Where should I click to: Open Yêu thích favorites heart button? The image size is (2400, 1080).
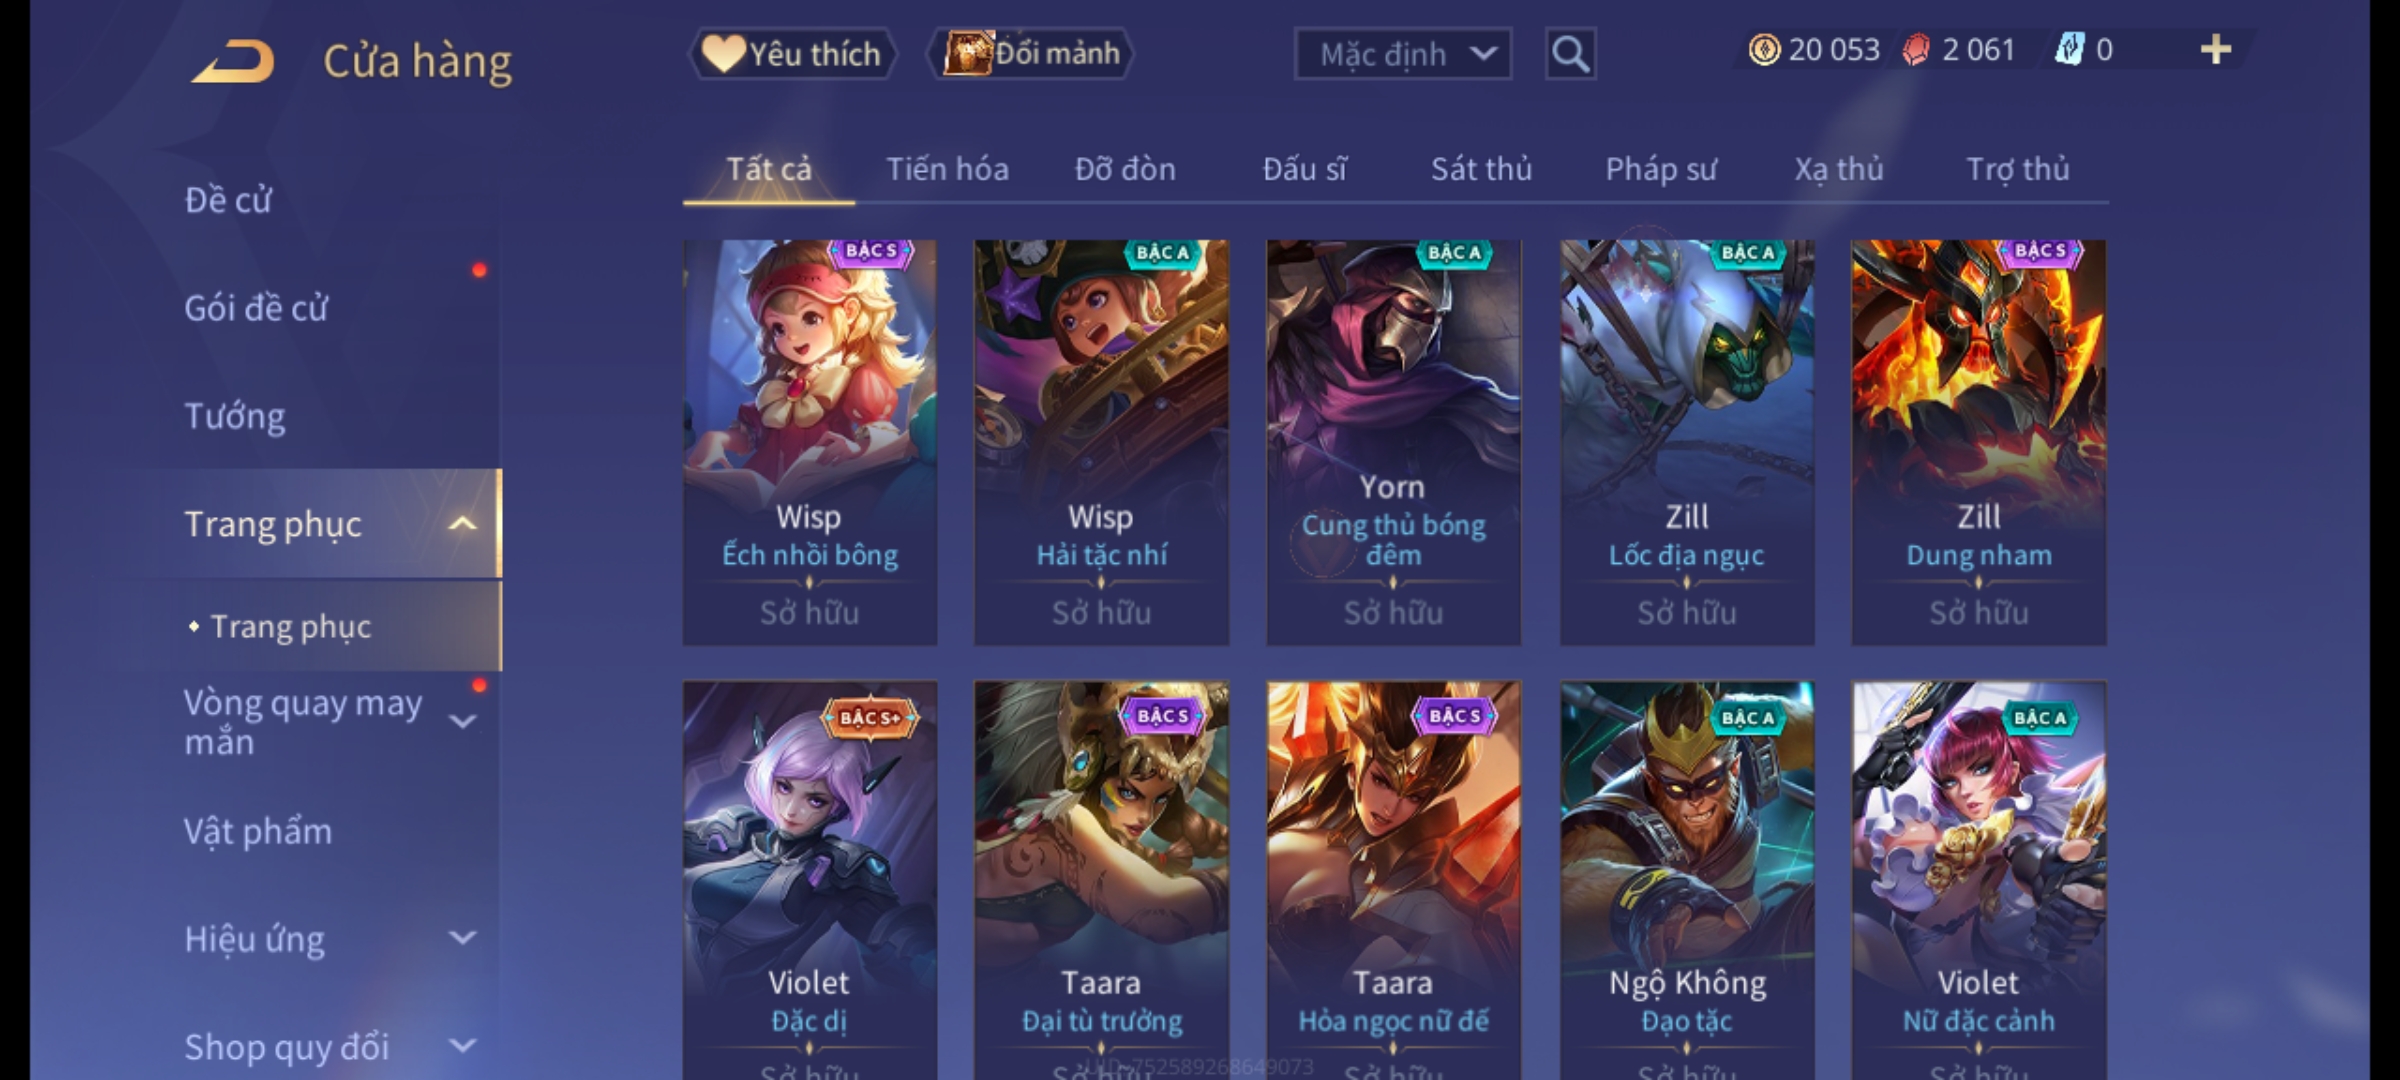(791, 53)
